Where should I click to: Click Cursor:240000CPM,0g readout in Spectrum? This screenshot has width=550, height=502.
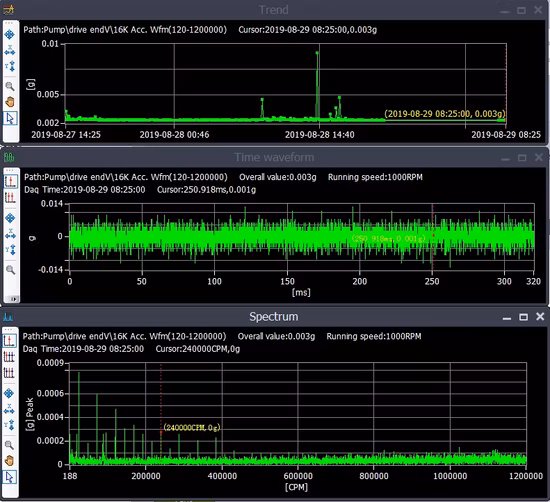coord(198,349)
